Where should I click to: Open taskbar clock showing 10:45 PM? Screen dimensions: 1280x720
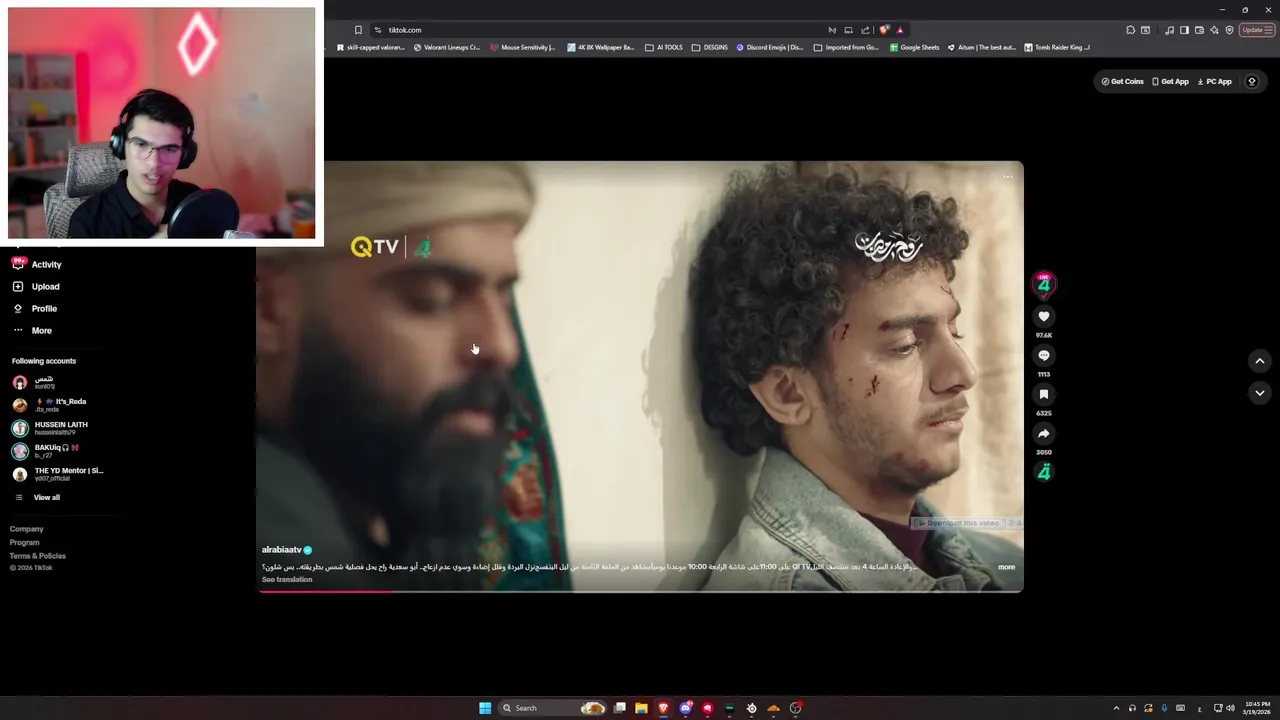(x=1257, y=708)
